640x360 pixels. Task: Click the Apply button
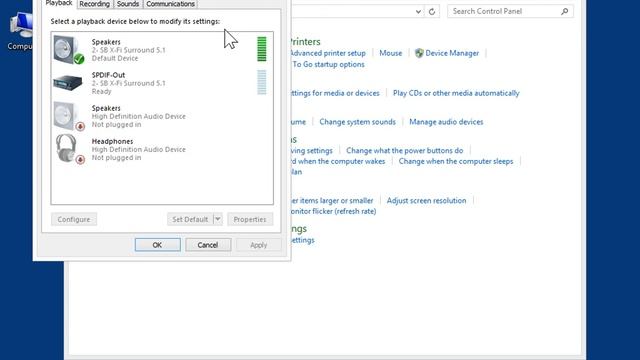[x=258, y=245]
